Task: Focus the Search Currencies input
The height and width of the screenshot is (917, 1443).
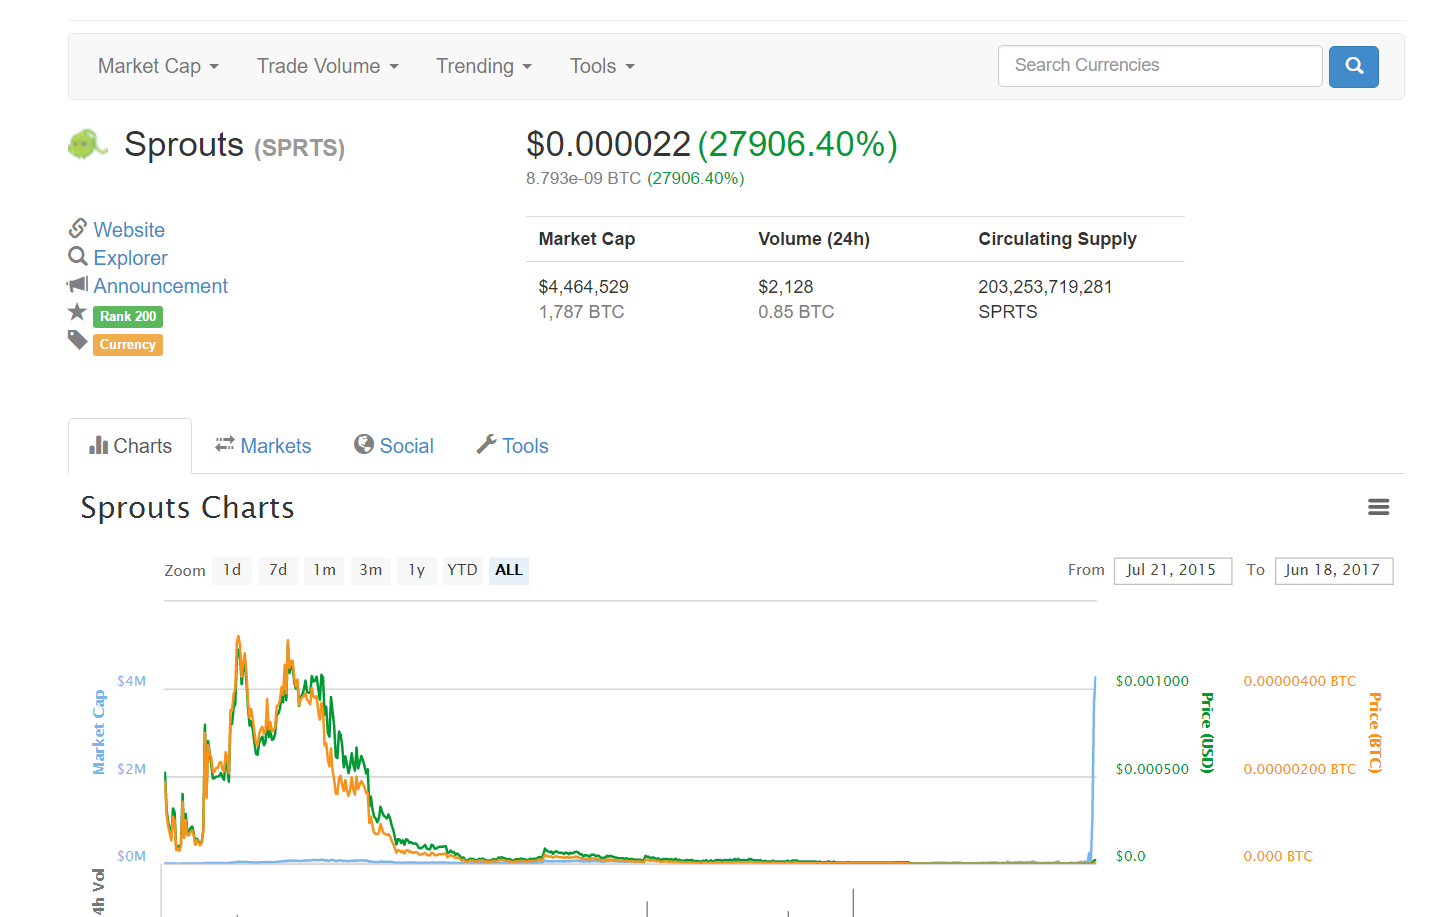Action: pyautogui.click(x=1160, y=66)
